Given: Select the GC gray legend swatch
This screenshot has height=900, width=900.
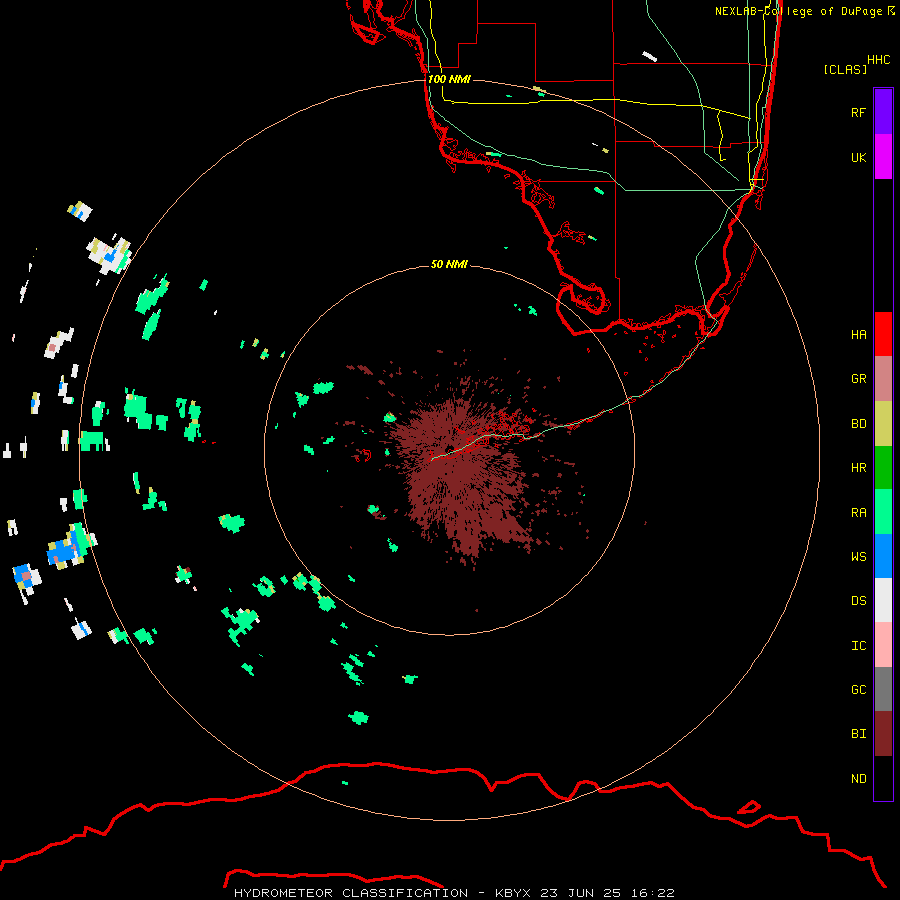Looking at the screenshot, I should [x=883, y=689].
